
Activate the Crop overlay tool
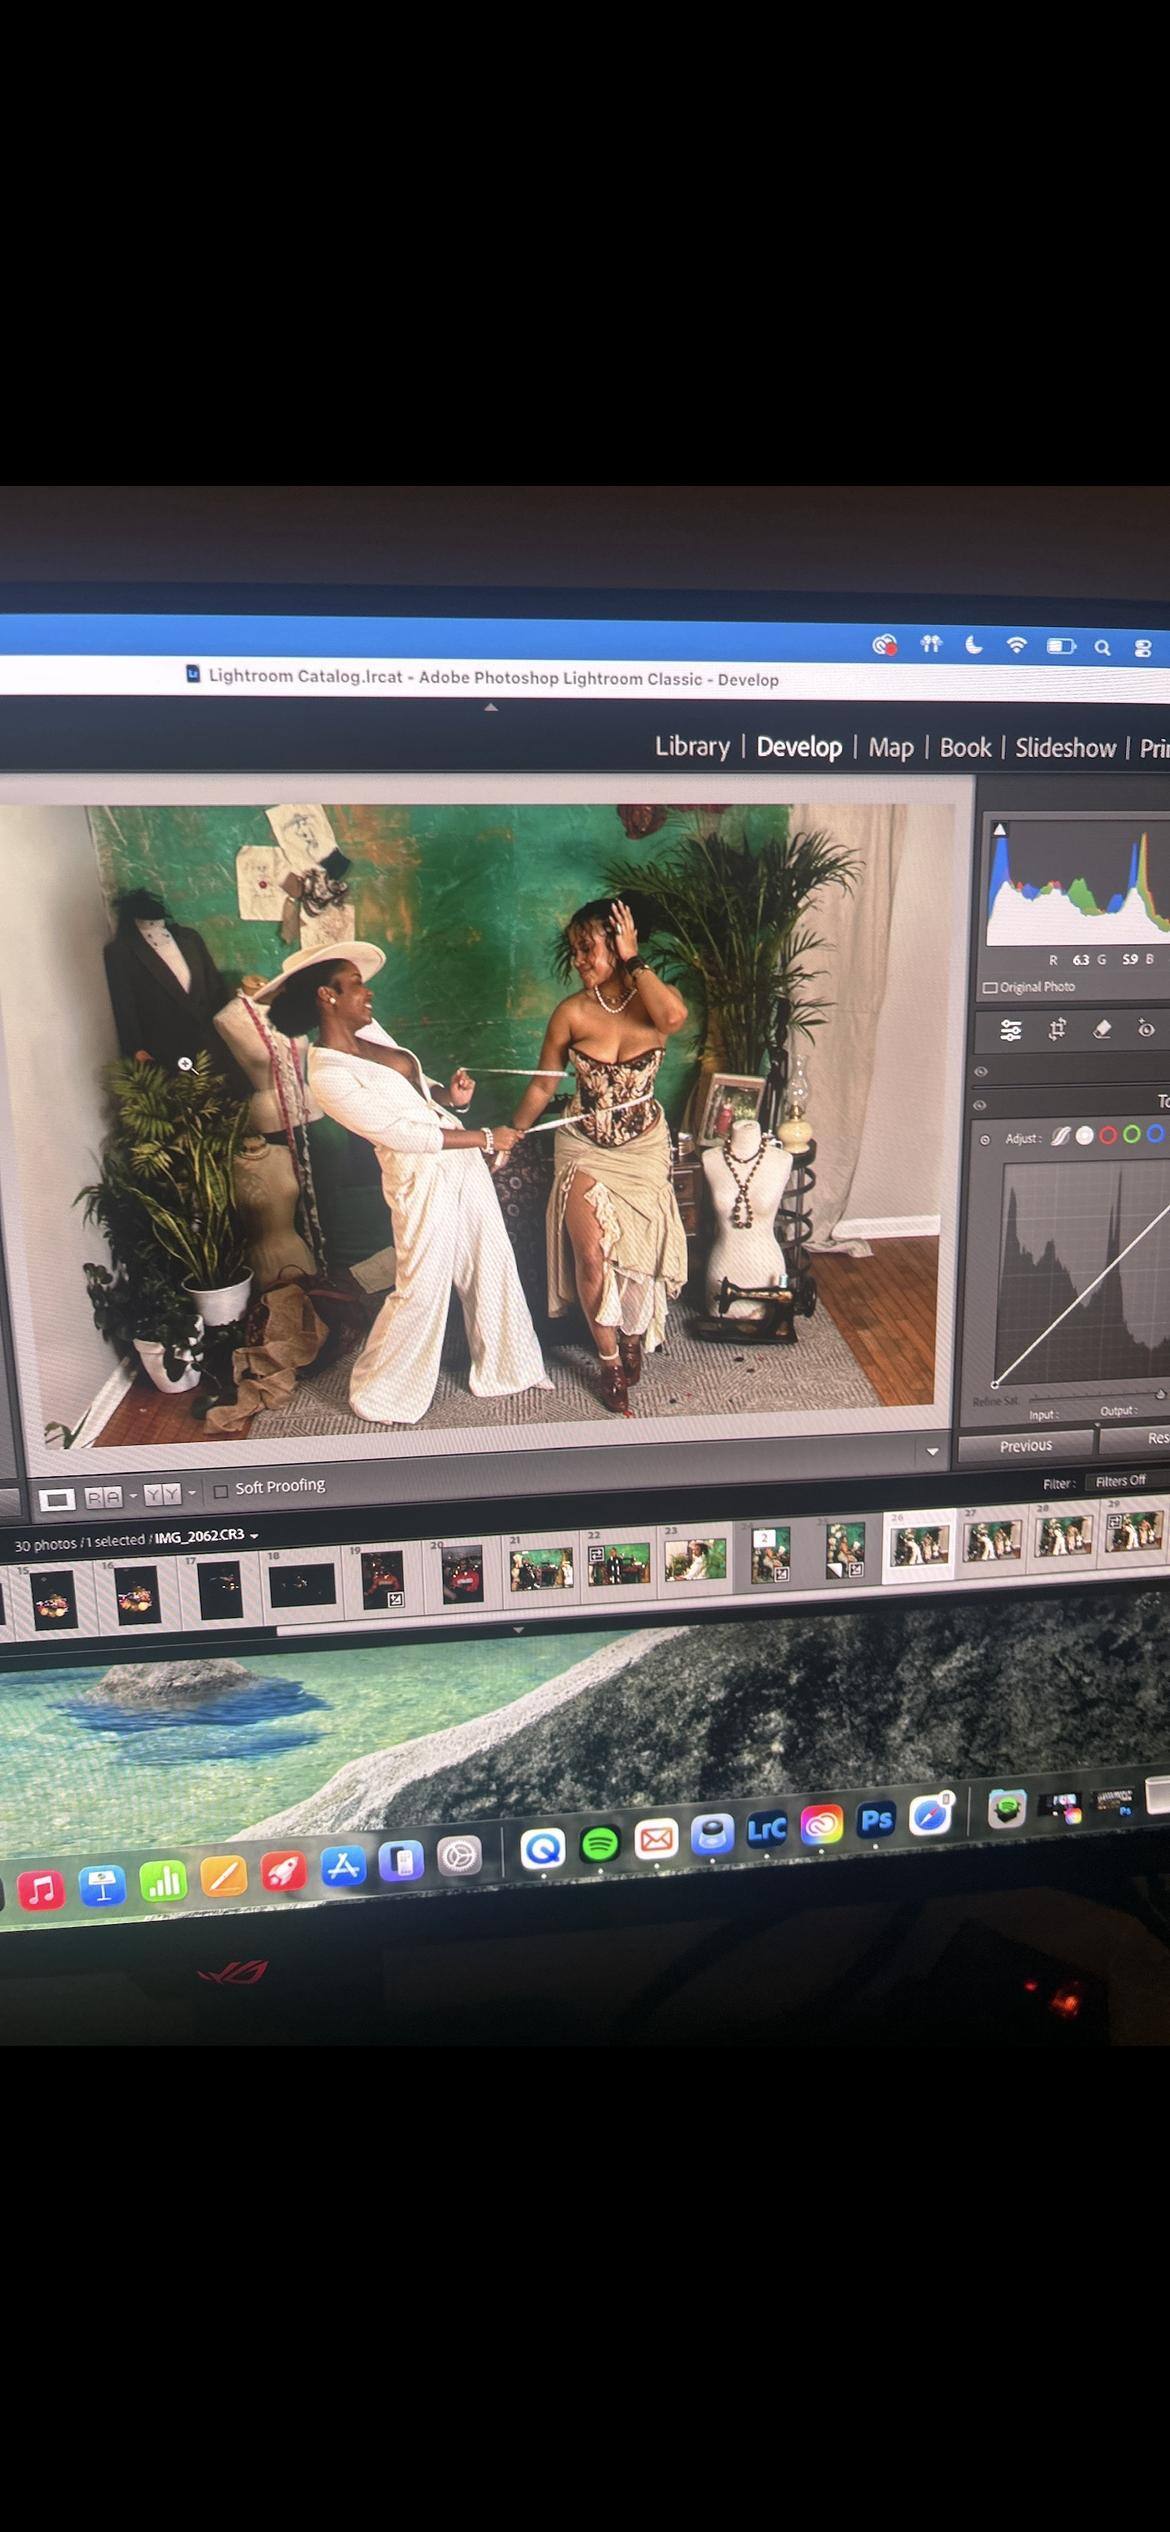click(x=1057, y=1030)
